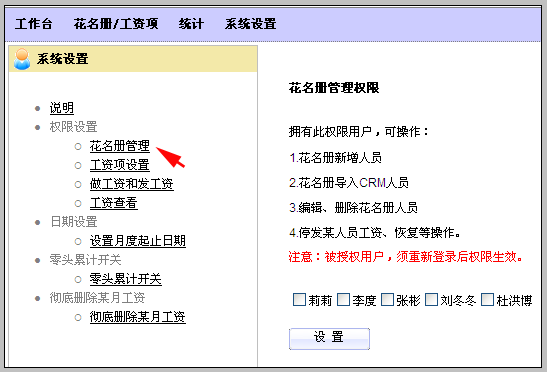Open 做工资和发工资 link
This screenshot has width=547, height=372.
pyautogui.click(x=132, y=184)
